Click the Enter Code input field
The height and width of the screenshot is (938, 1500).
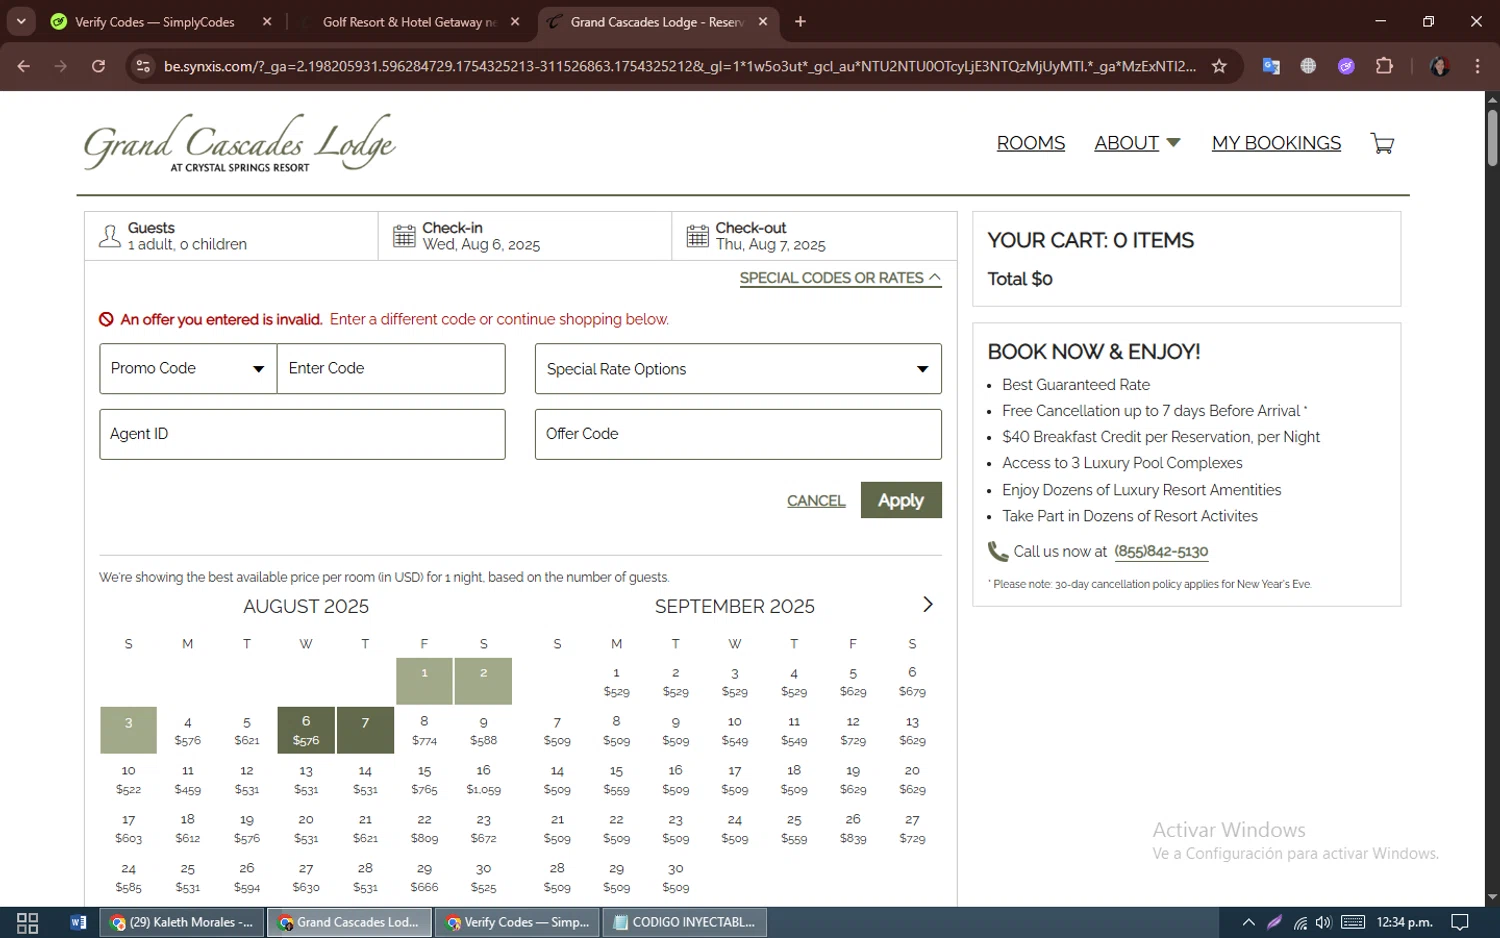[391, 368]
